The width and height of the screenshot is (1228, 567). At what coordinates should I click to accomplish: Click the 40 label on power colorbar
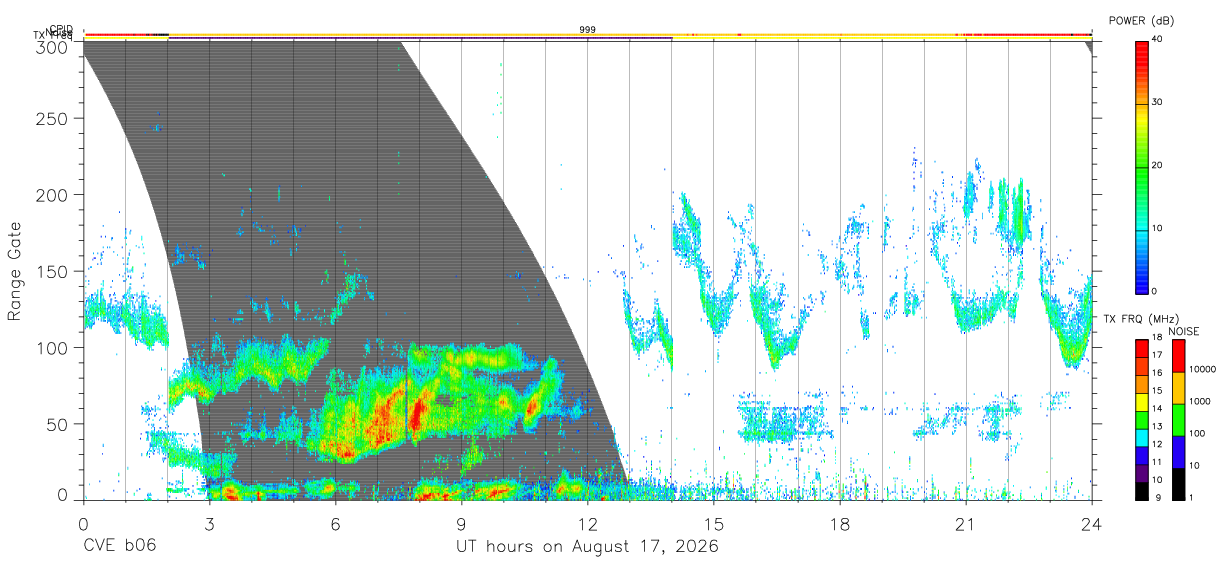(x=1158, y=39)
